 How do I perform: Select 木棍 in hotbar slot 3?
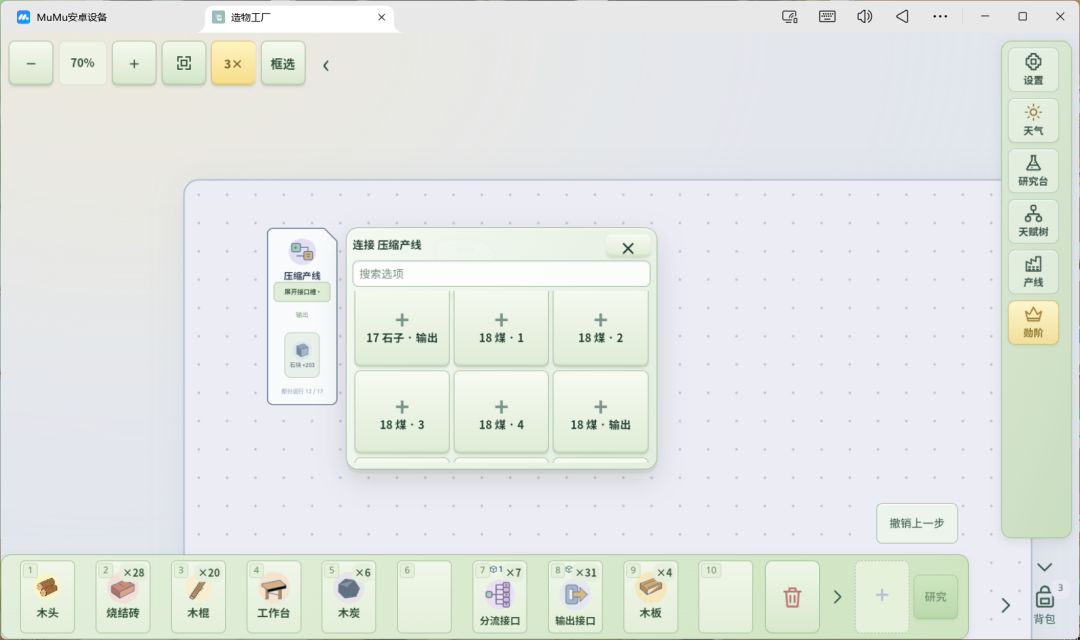pyautogui.click(x=198, y=597)
